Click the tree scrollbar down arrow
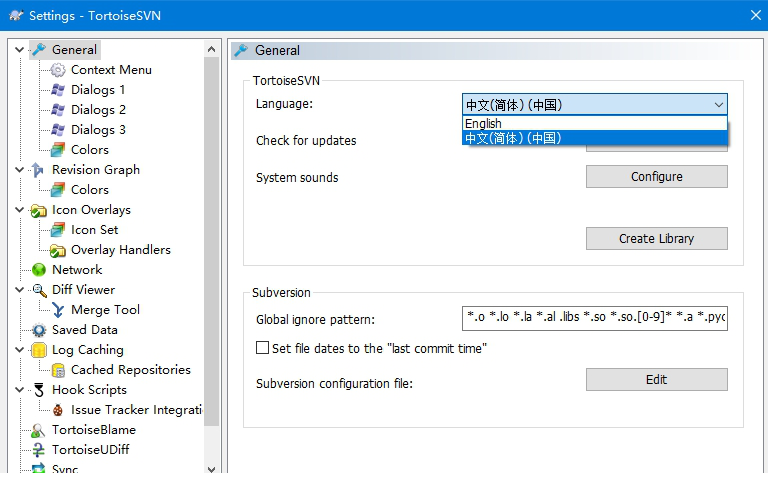Viewport: 768px width, 491px height. coord(212,469)
